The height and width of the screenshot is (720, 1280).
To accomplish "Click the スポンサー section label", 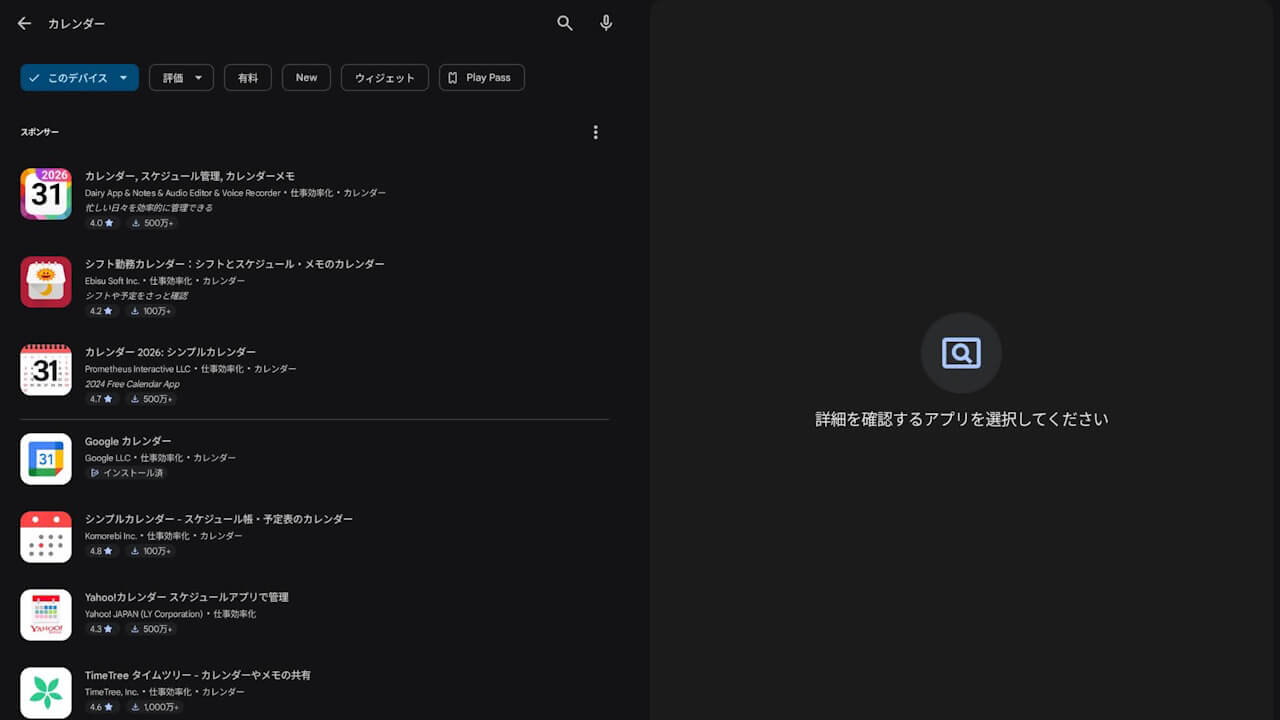I will tap(40, 131).
